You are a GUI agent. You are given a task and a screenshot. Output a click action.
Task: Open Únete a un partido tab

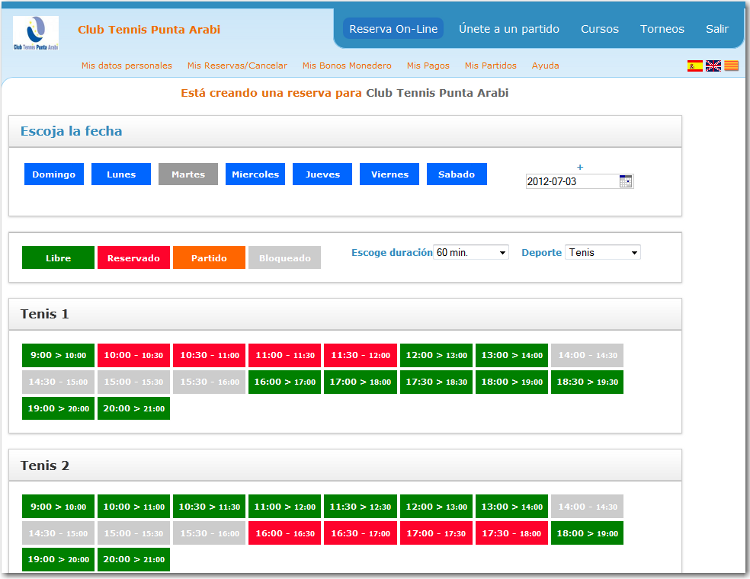(x=509, y=29)
